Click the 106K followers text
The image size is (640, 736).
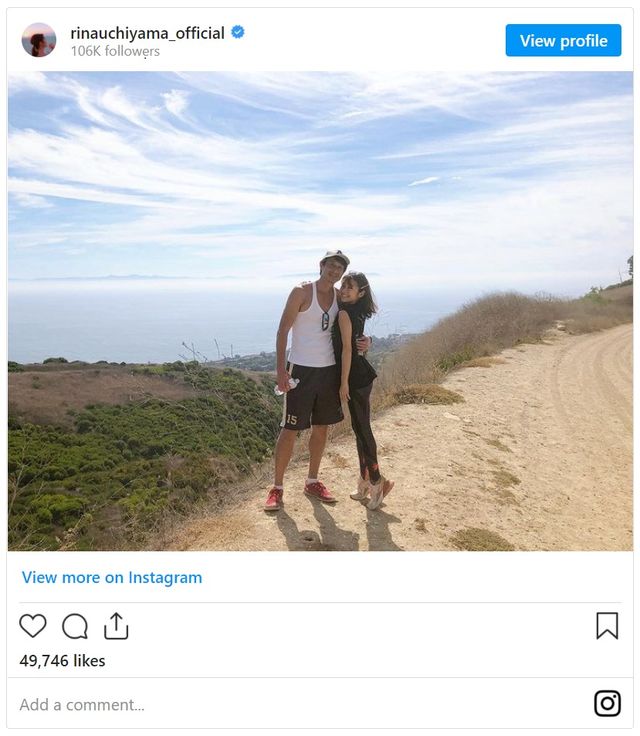click(115, 51)
